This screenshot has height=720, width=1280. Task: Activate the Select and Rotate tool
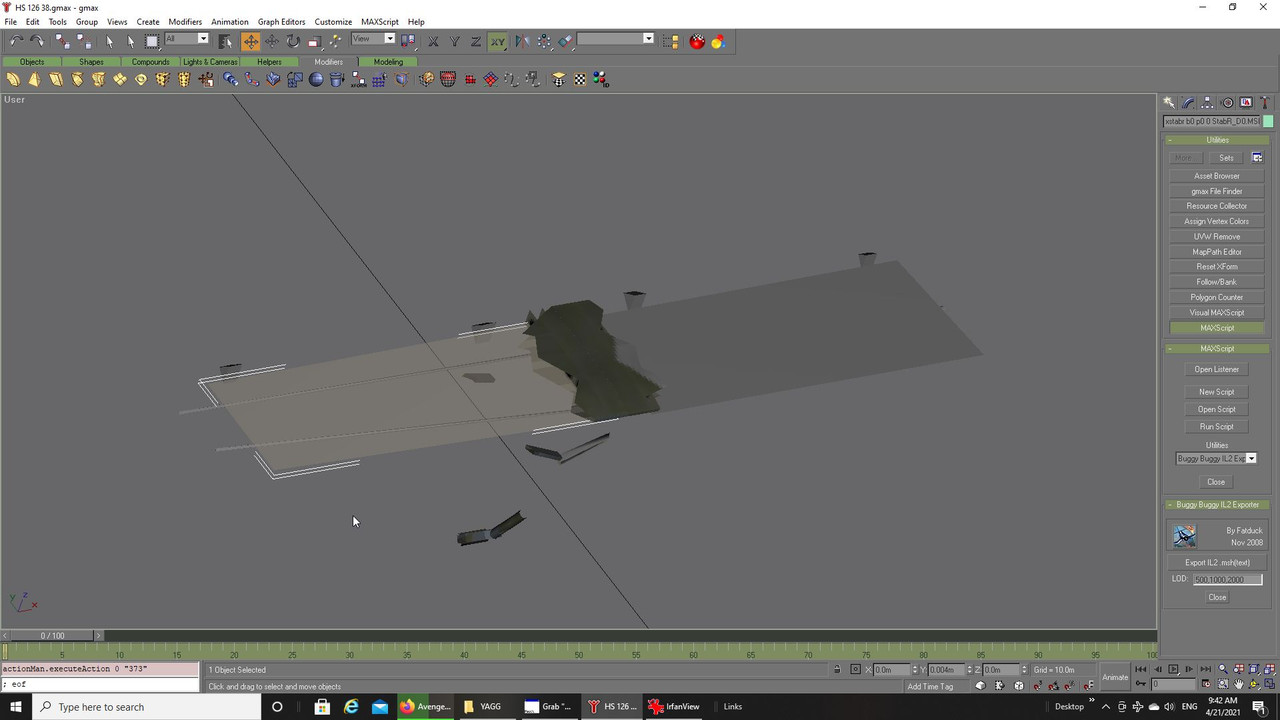(293, 41)
